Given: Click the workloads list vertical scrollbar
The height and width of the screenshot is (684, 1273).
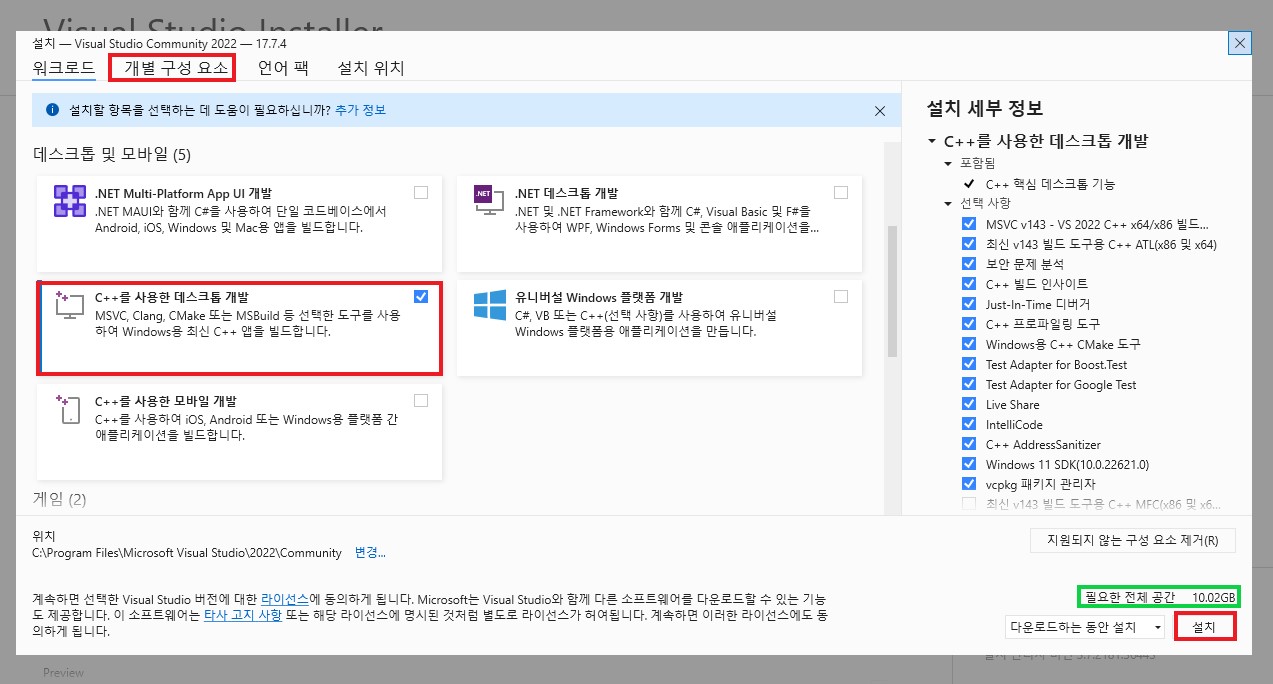Looking at the screenshot, I should pyautogui.click(x=893, y=290).
